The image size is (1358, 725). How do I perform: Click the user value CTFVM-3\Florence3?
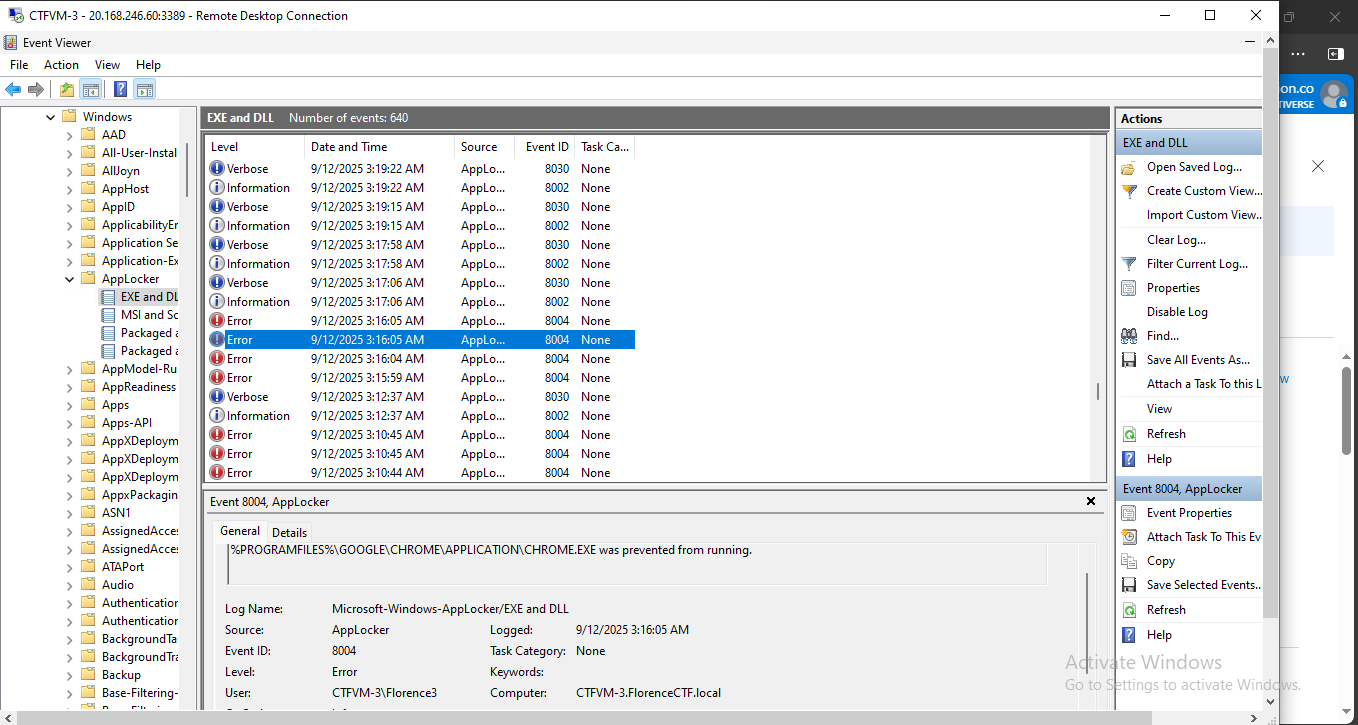384,693
